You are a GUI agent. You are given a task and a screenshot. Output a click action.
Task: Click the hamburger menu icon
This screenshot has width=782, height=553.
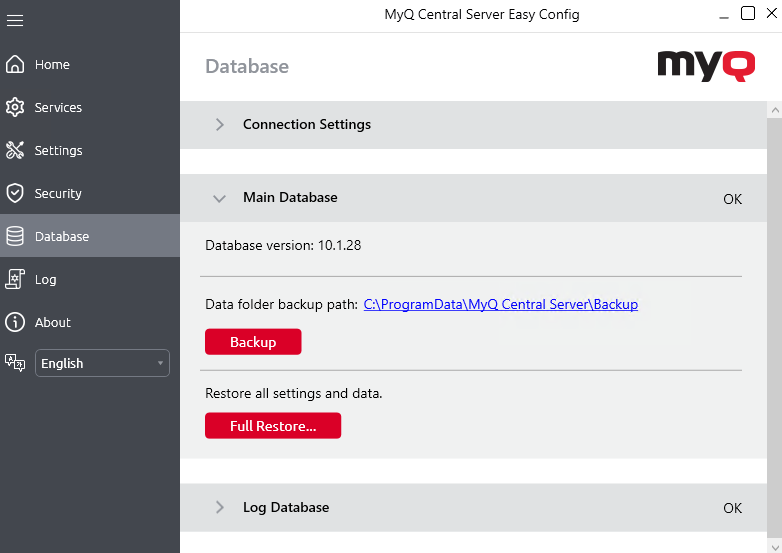tap(15, 20)
